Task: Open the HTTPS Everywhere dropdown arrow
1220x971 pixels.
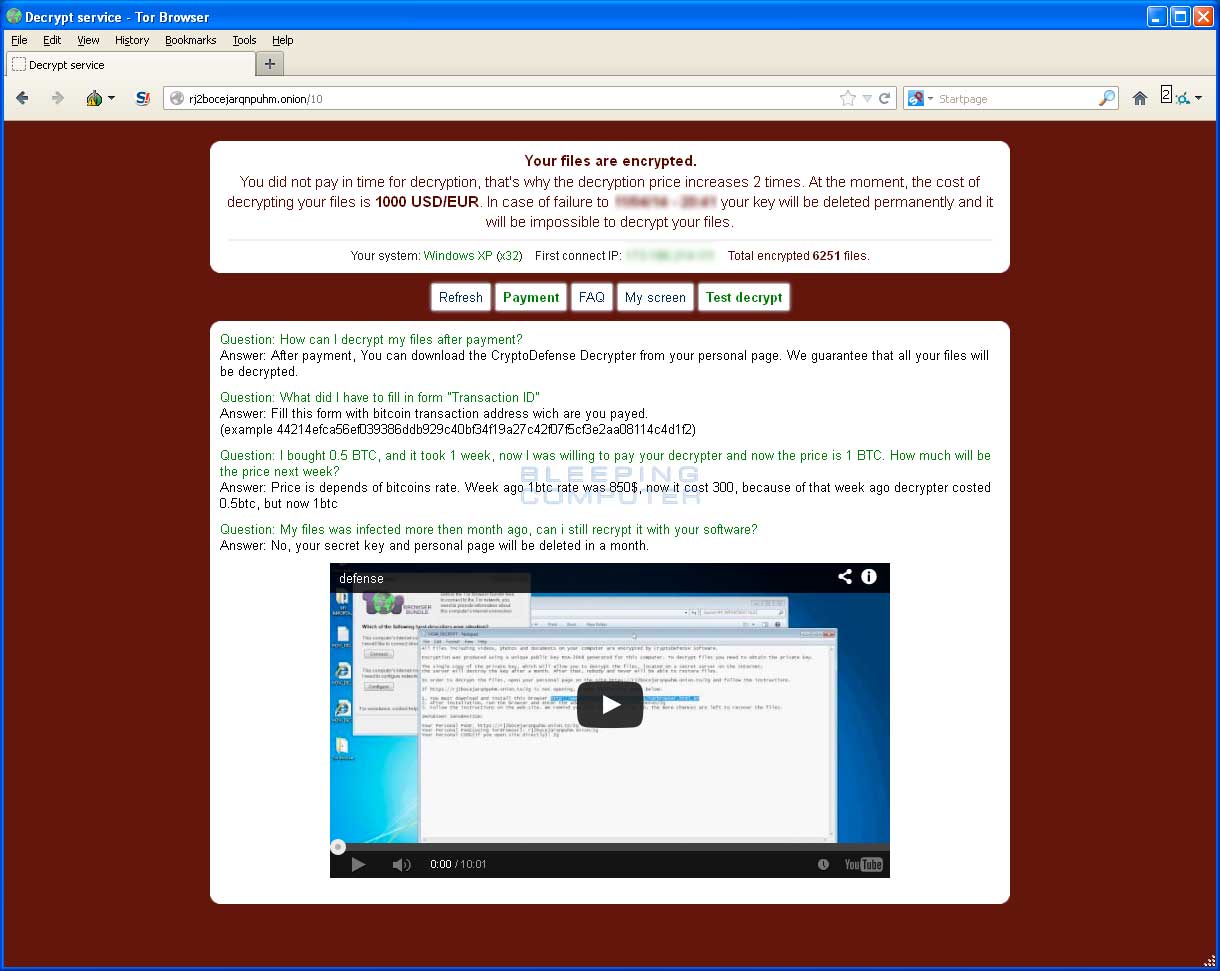Action: (x=1198, y=98)
